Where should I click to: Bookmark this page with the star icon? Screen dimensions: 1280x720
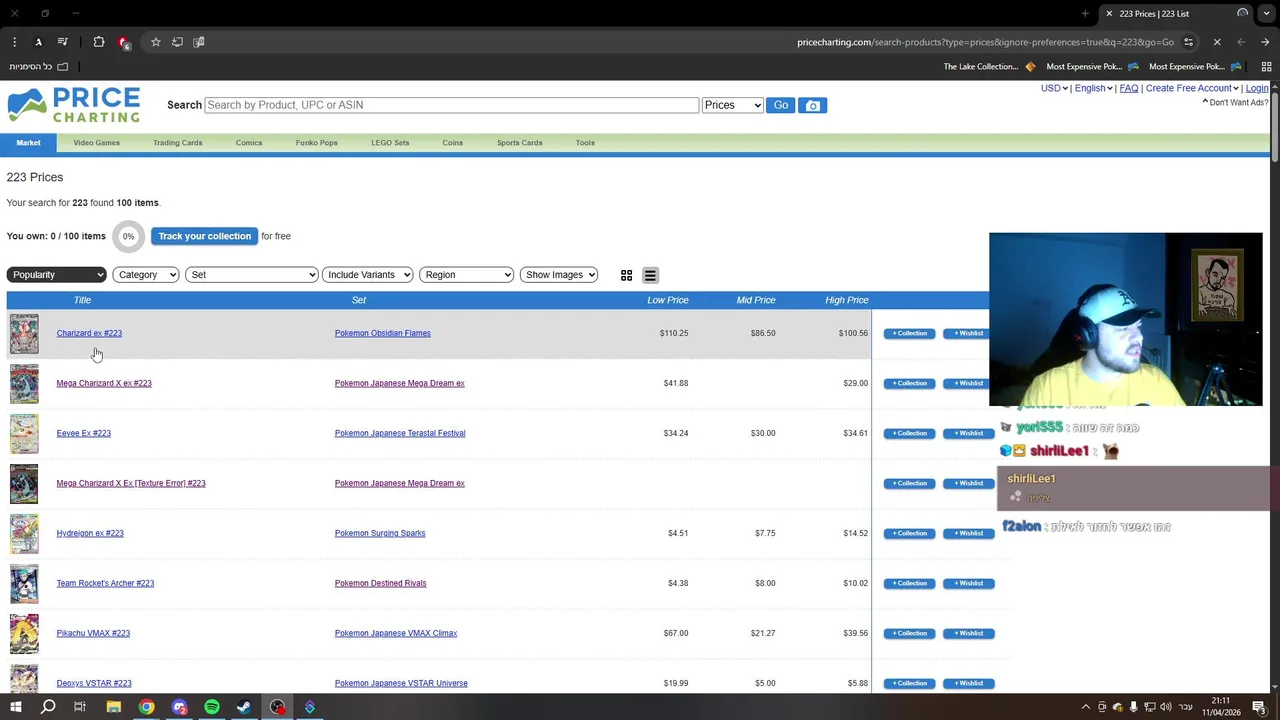155,42
